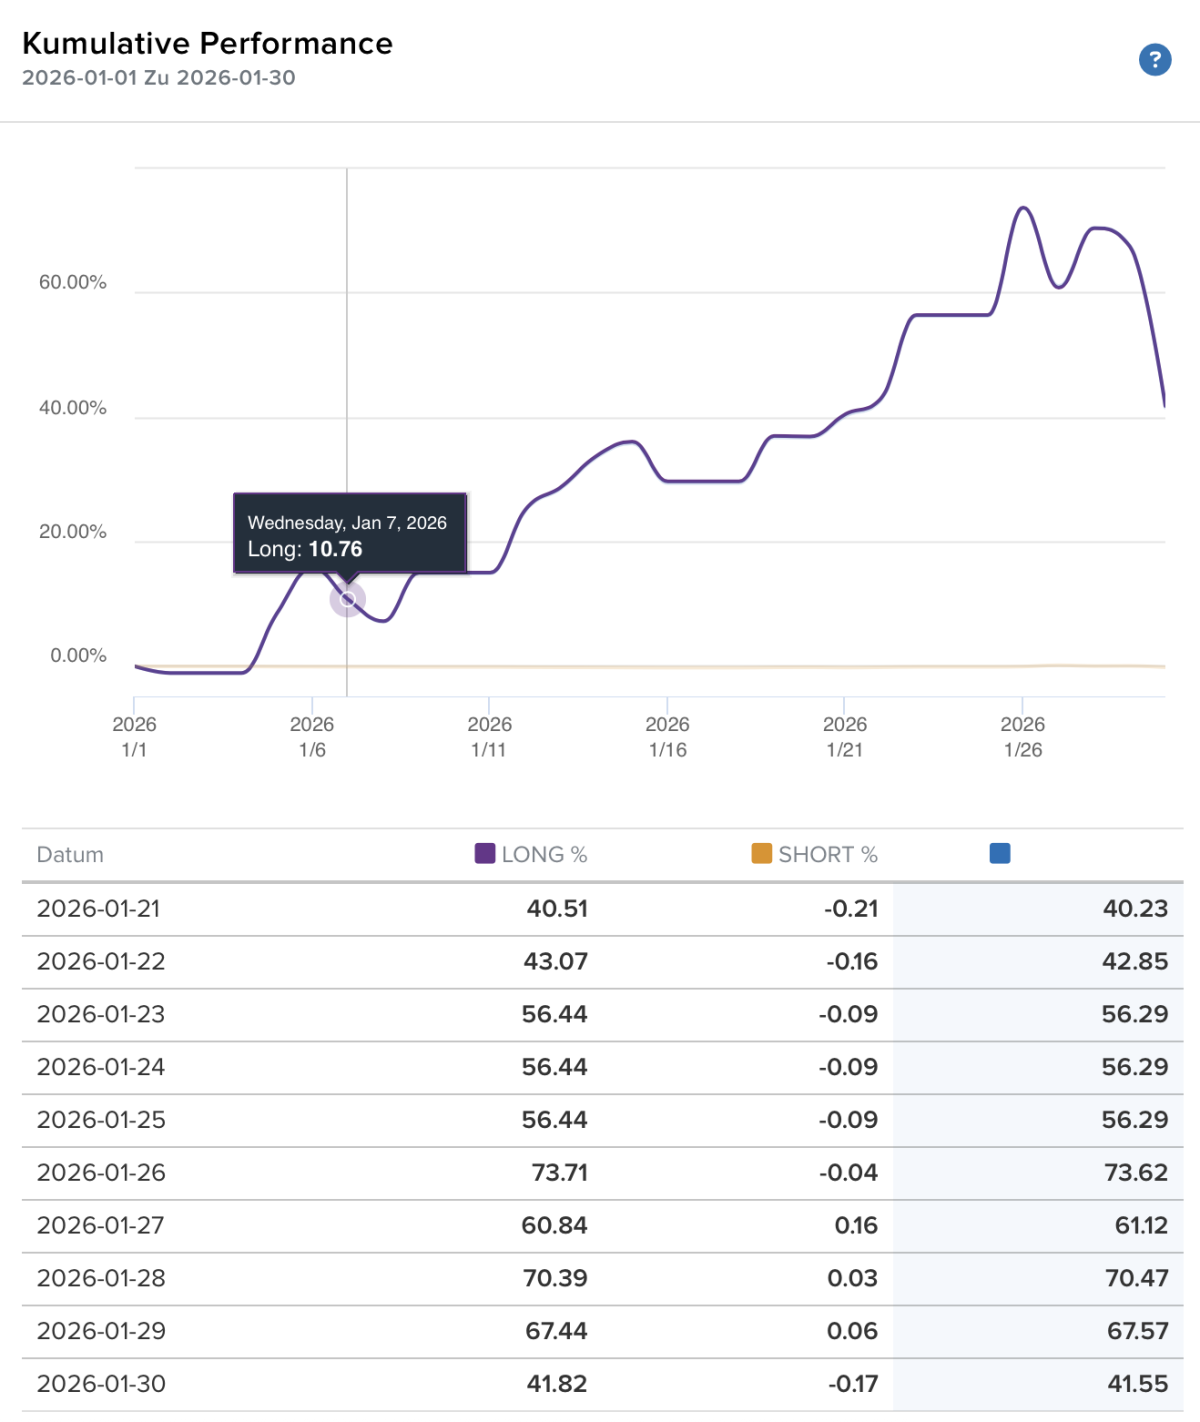This screenshot has width=1200, height=1422.
Task: Click the short value -0.21
Action: point(851,909)
